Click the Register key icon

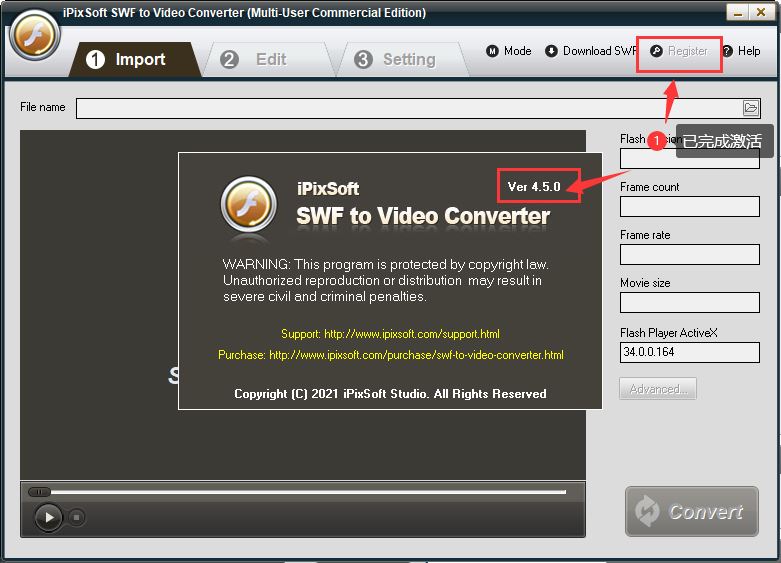pos(656,51)
